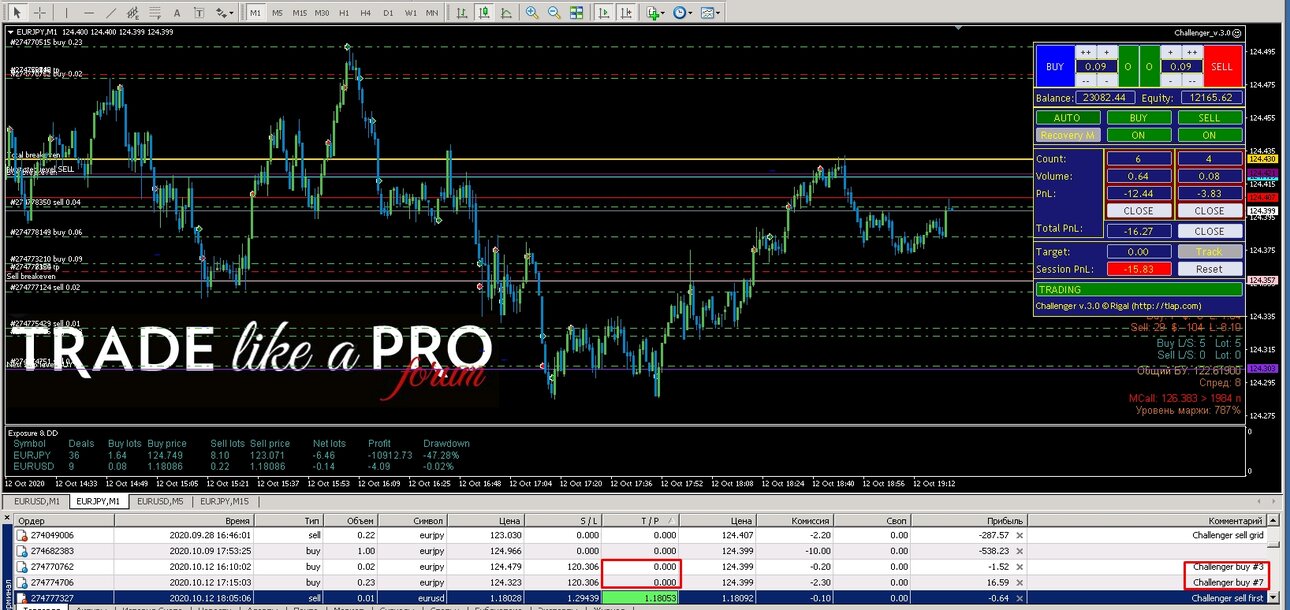Zoom in on the chart
The image size is (1290, 610).
(532, 13)
